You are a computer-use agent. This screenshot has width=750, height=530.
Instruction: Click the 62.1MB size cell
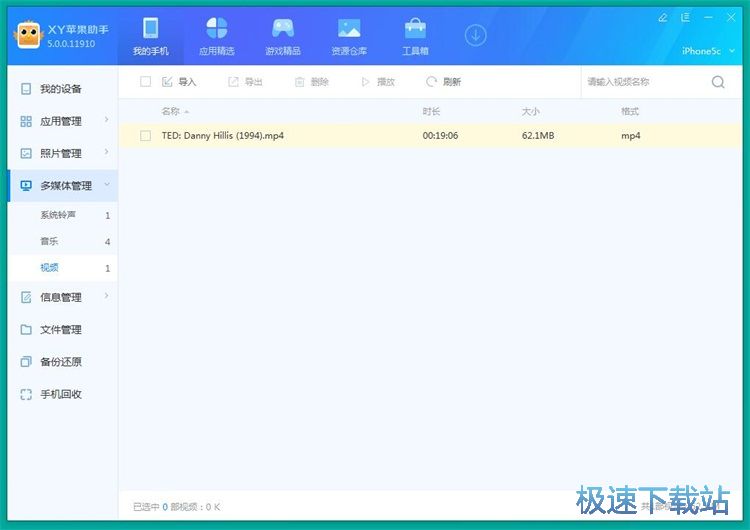click(538, 135)
